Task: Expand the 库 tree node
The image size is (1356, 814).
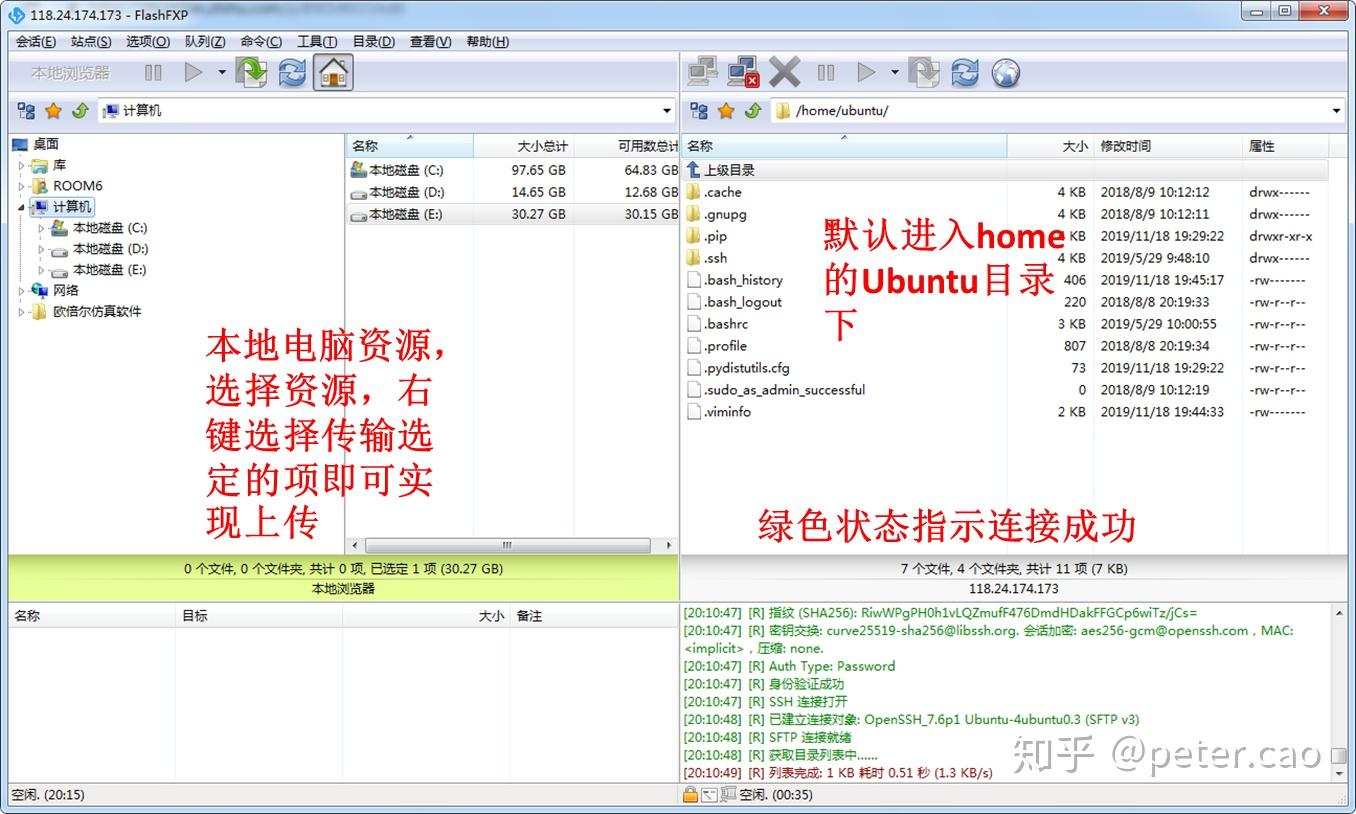Action: pyautogui.click(x=21, y=165)
